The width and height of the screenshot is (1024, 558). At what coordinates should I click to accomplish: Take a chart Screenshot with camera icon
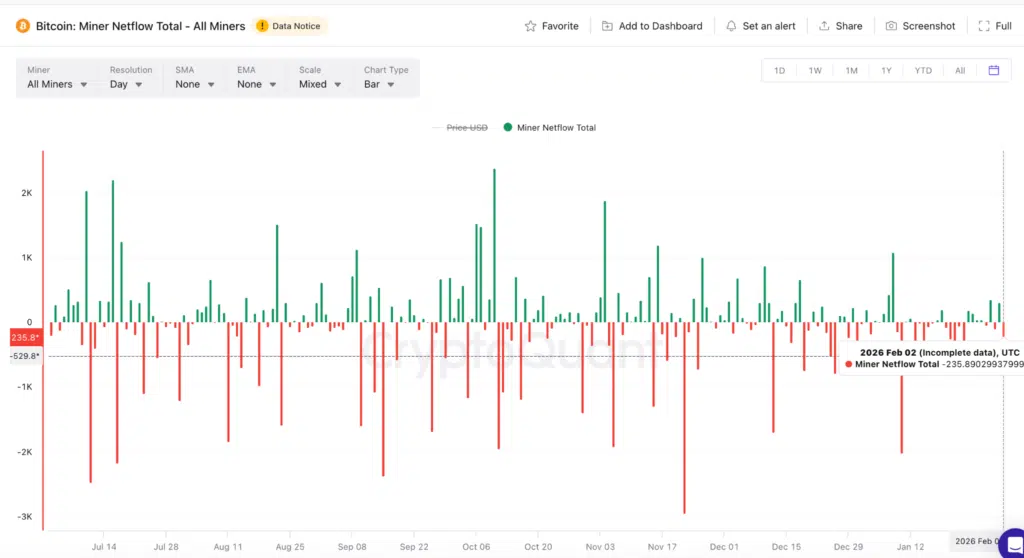point(891,26)
